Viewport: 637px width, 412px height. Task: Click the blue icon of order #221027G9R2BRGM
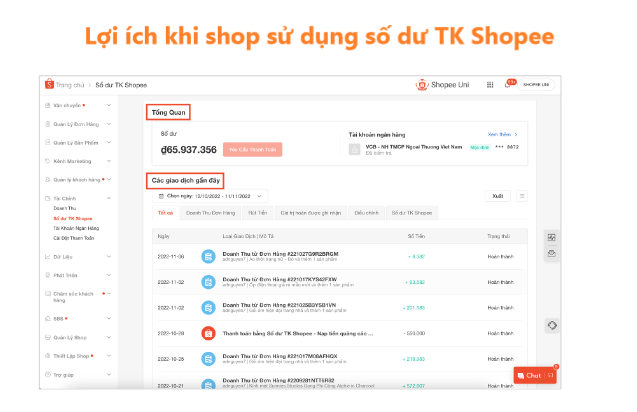208,257
